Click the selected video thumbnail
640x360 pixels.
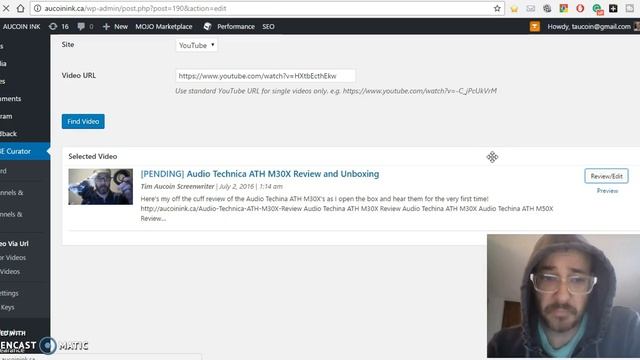coord(100,187)
